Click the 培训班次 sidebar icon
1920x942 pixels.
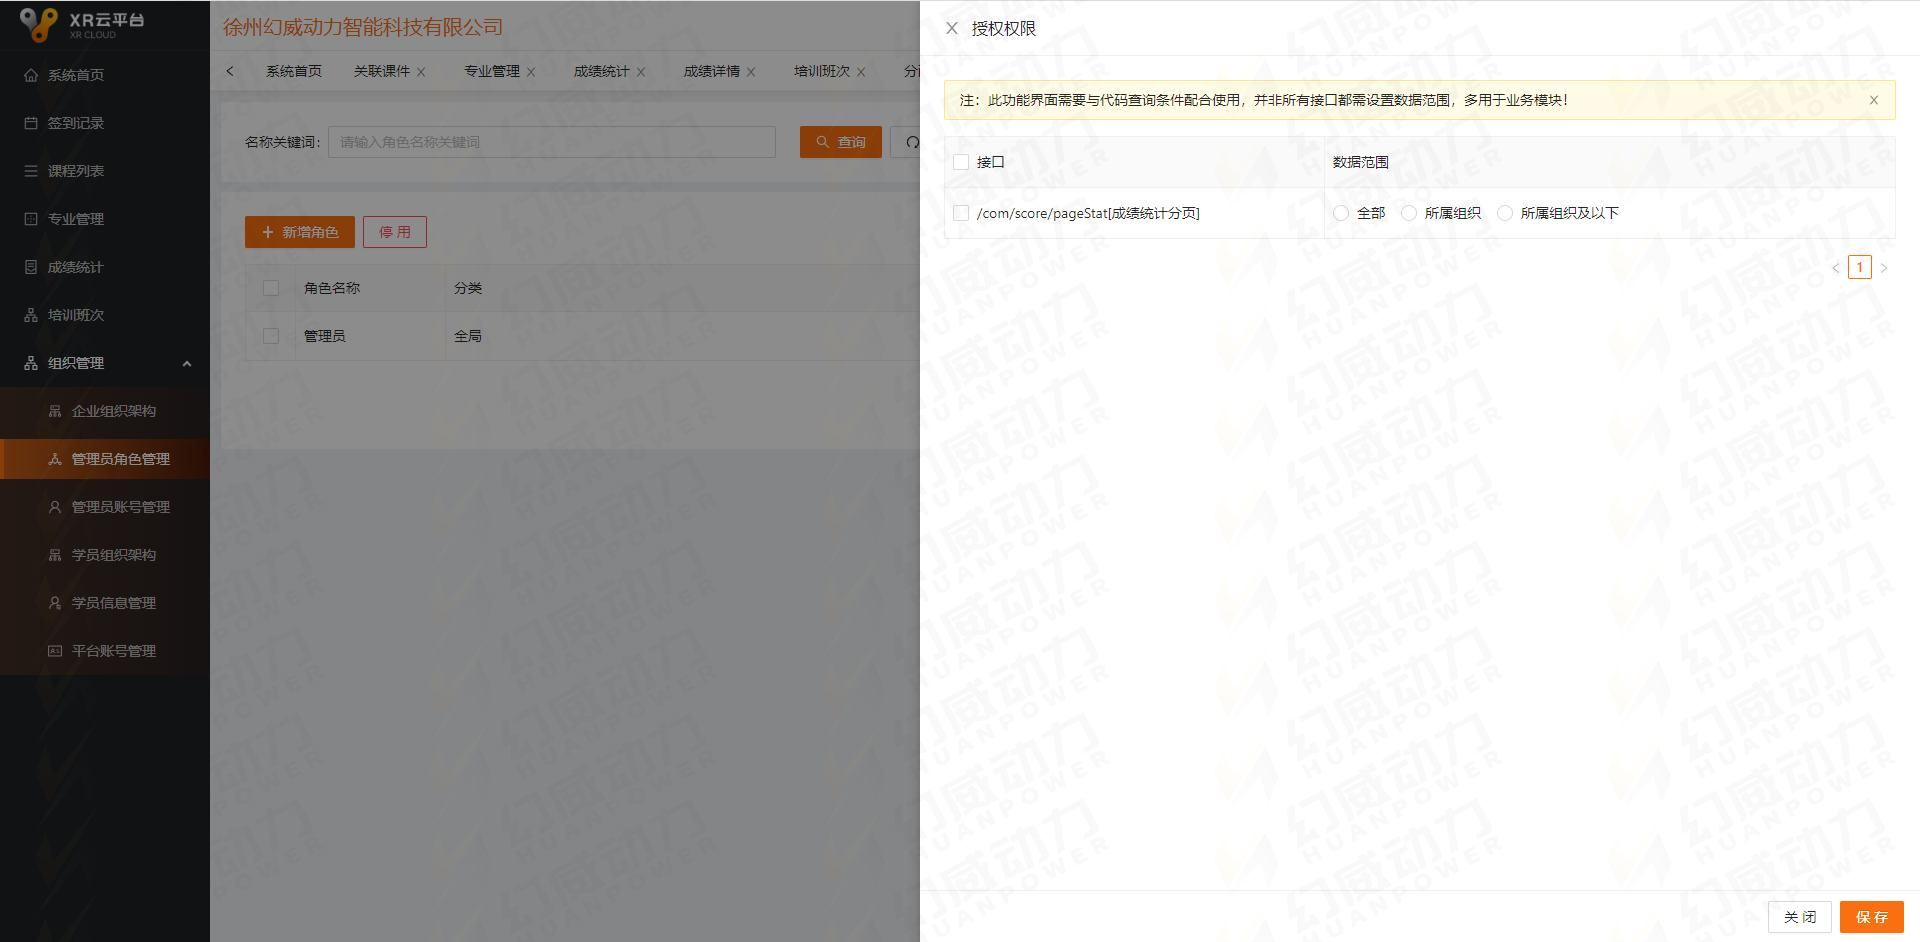point(29,315)
